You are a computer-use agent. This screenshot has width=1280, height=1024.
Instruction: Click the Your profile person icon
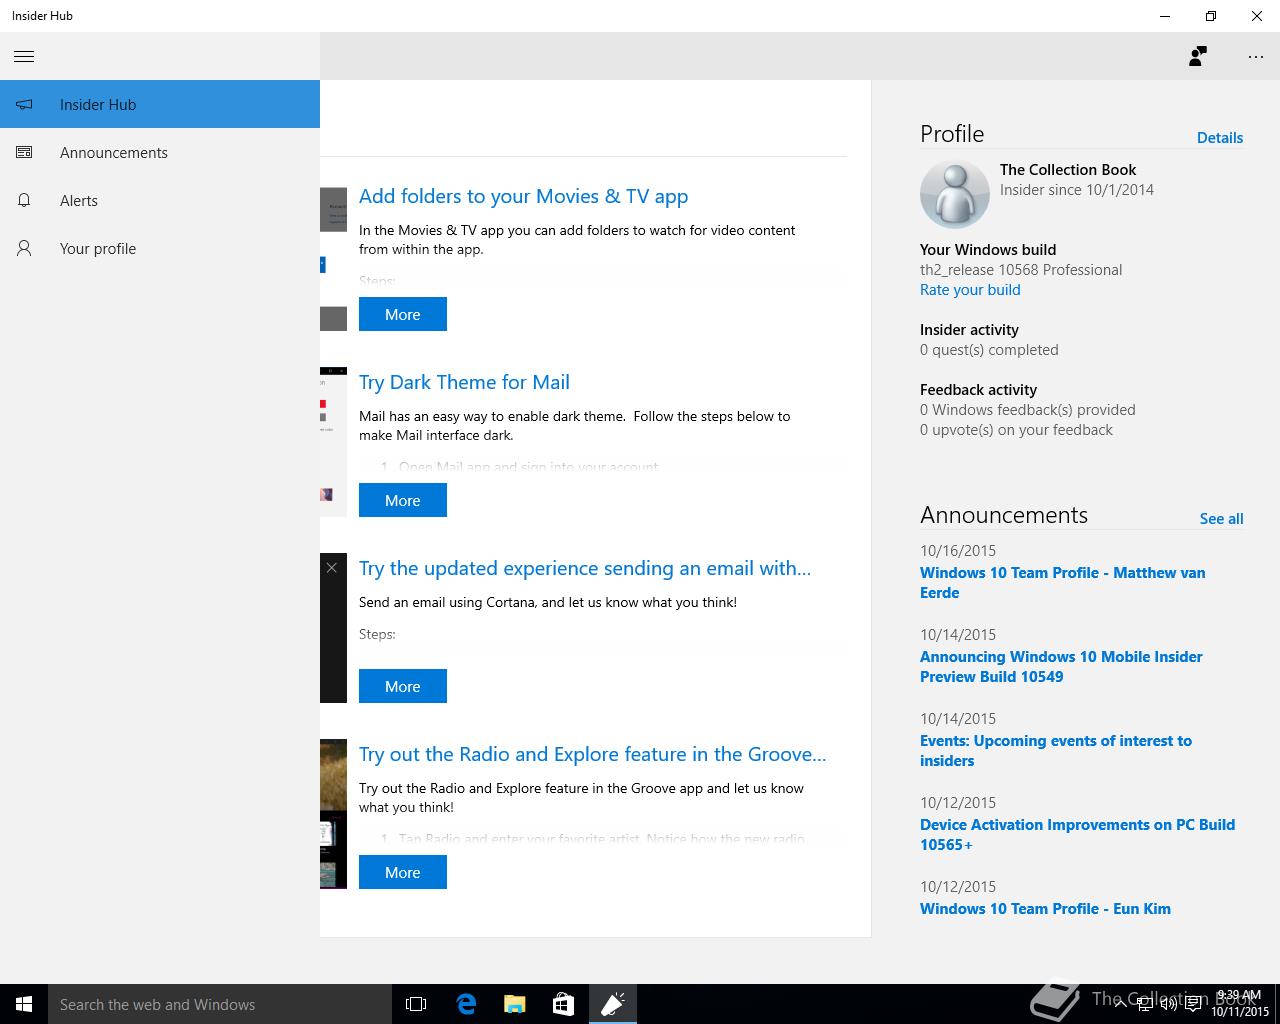(24, 248)
